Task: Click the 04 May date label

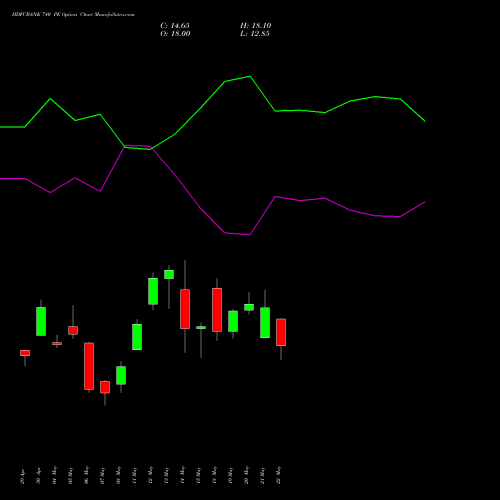Action: 55,475
